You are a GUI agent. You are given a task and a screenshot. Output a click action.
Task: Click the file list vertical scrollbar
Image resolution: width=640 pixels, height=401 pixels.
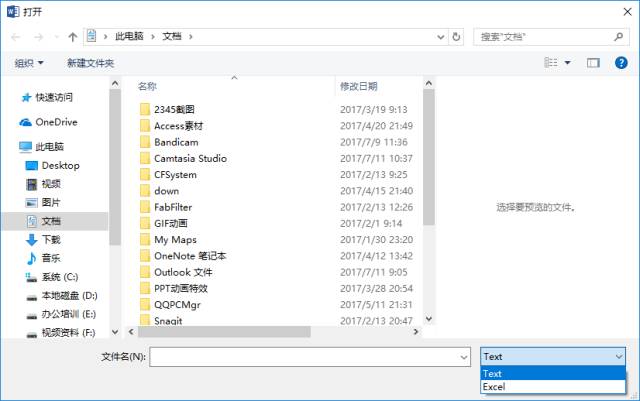click(x=429, y=157)
